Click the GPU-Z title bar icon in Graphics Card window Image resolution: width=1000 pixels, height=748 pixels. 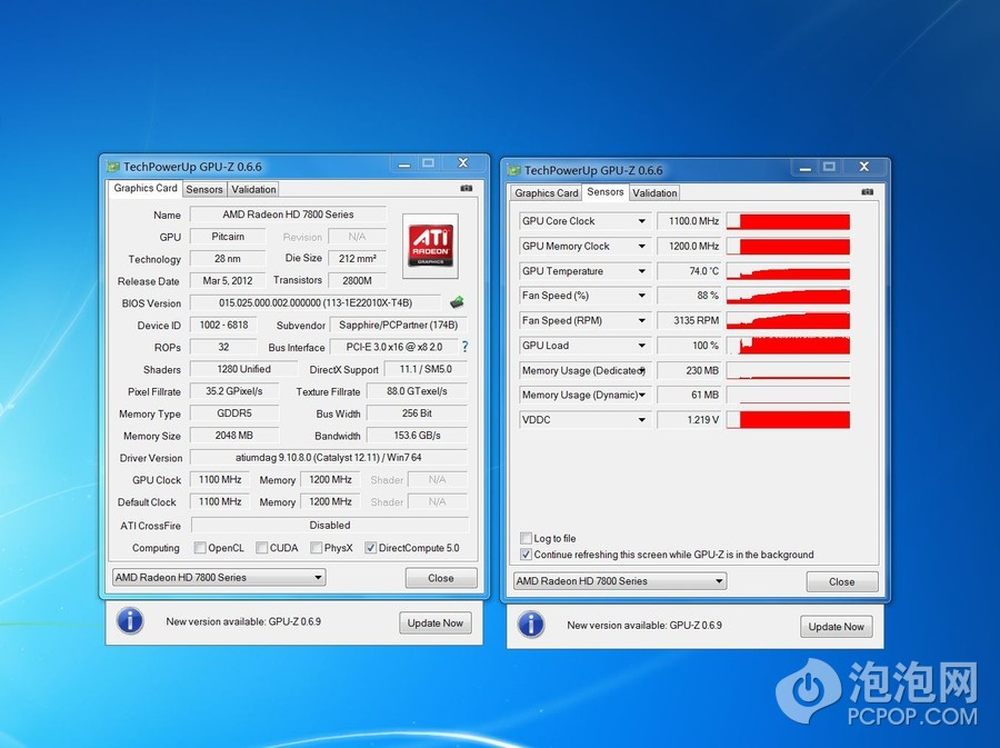click(x=114, y=167)
